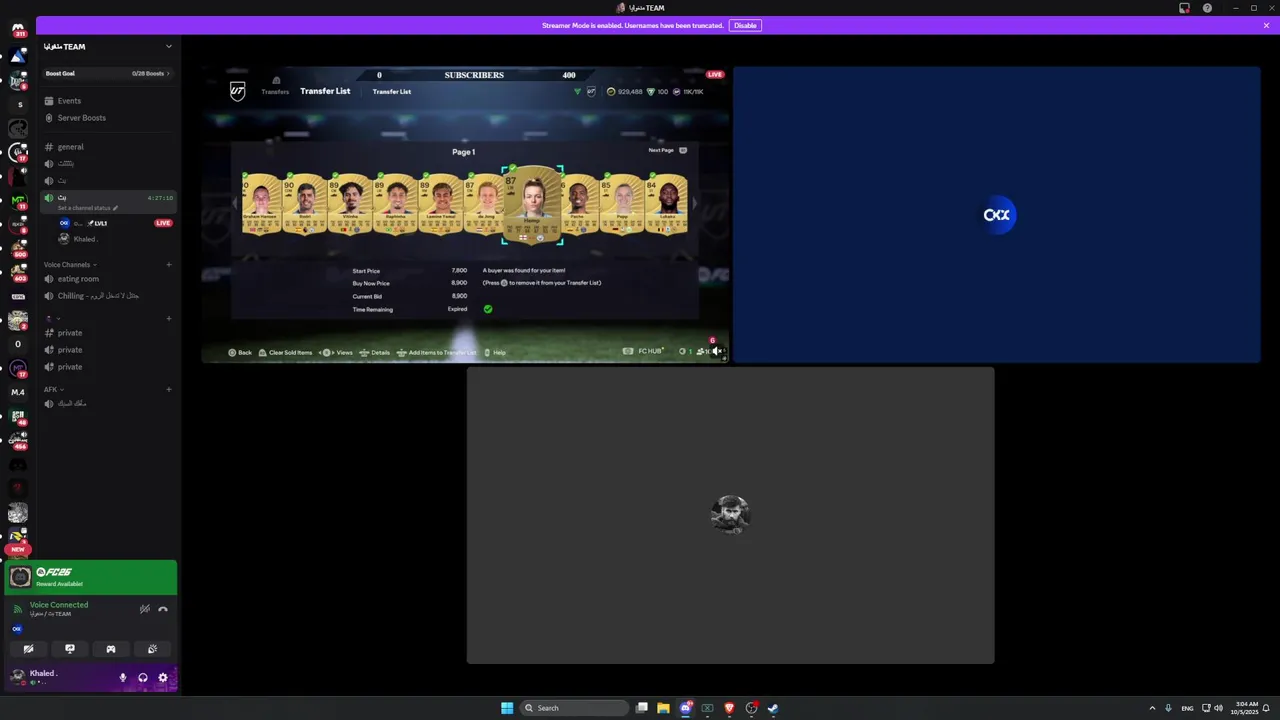Collapse the AFK category

click(53, 389)
